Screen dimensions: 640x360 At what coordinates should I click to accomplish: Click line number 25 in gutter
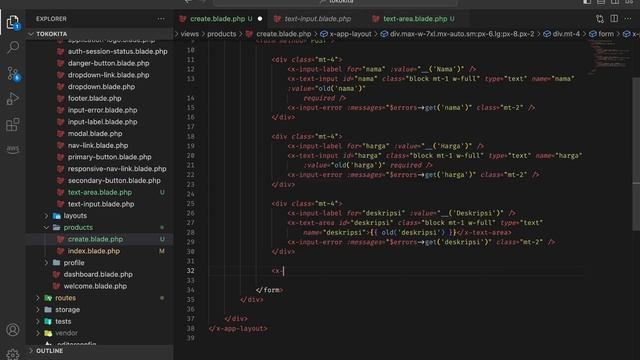191,204
